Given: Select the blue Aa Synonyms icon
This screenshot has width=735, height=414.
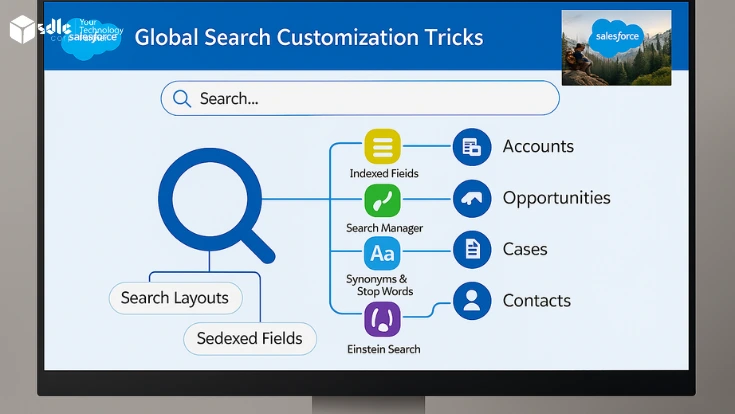Looking at the screenshot, I should pyautogui.click(x=382, y=253).
